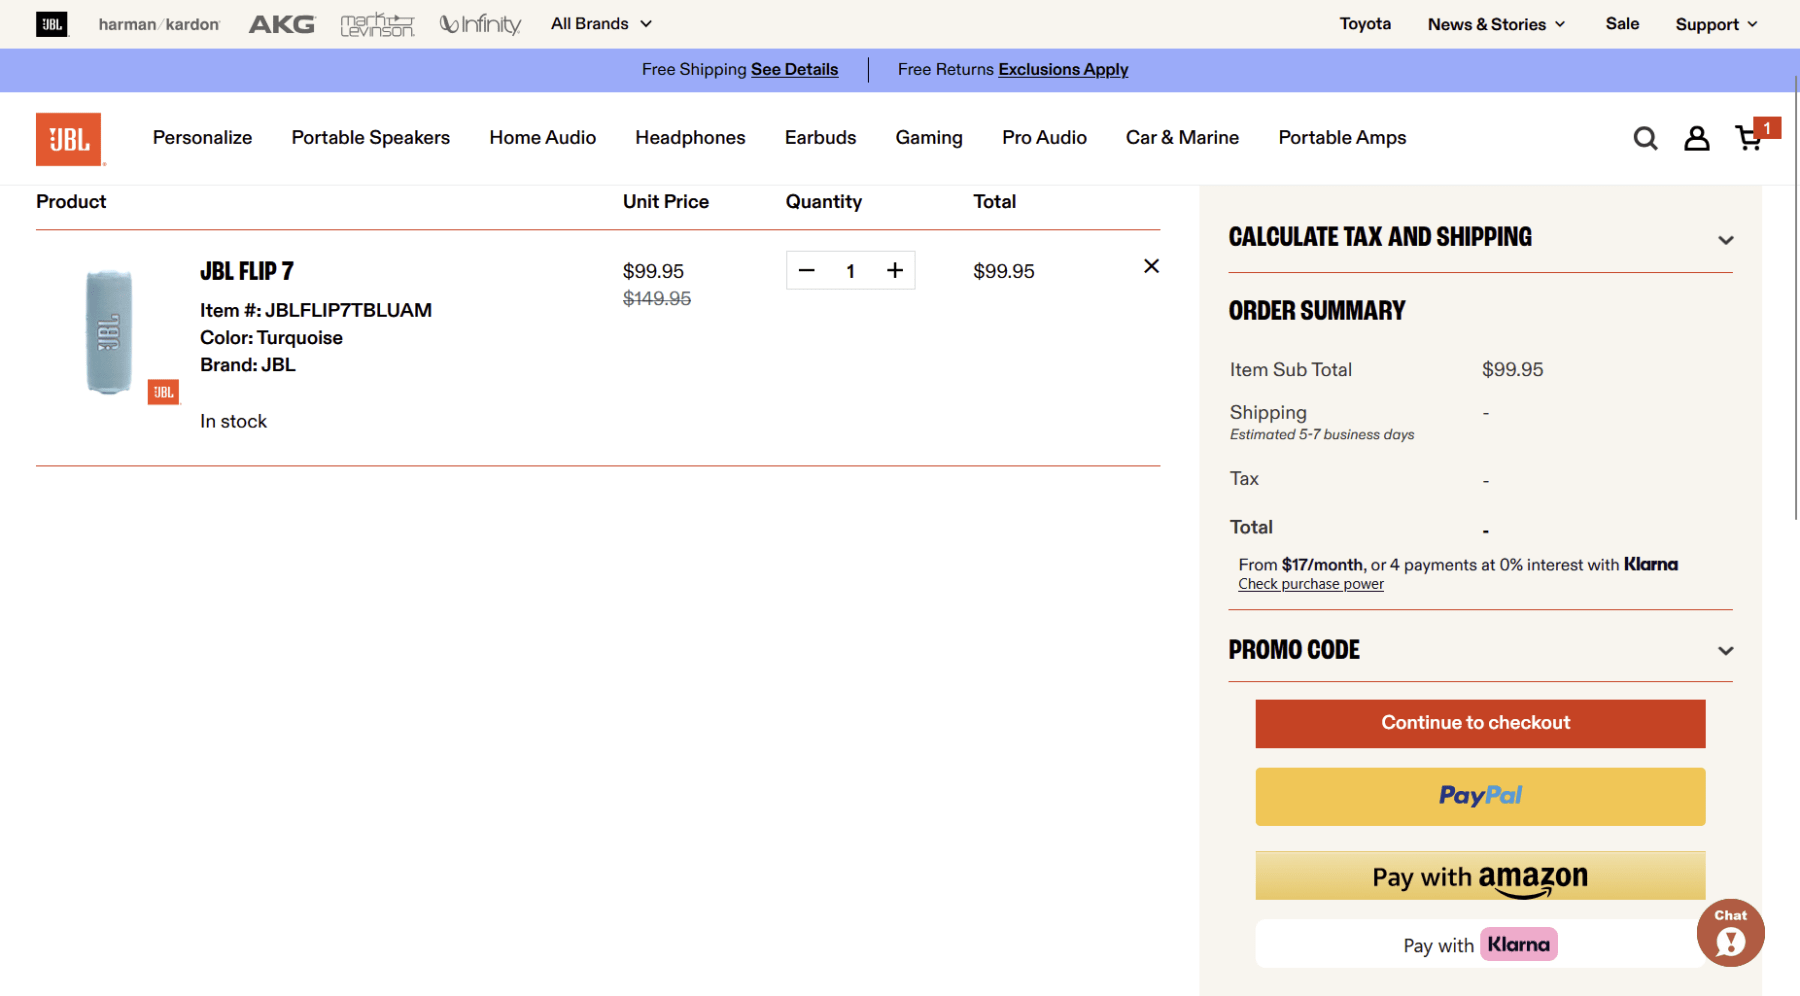Decrease quantity with the minus stepper
Screen dimensions: 1800x996
click(x=807, y=270)
